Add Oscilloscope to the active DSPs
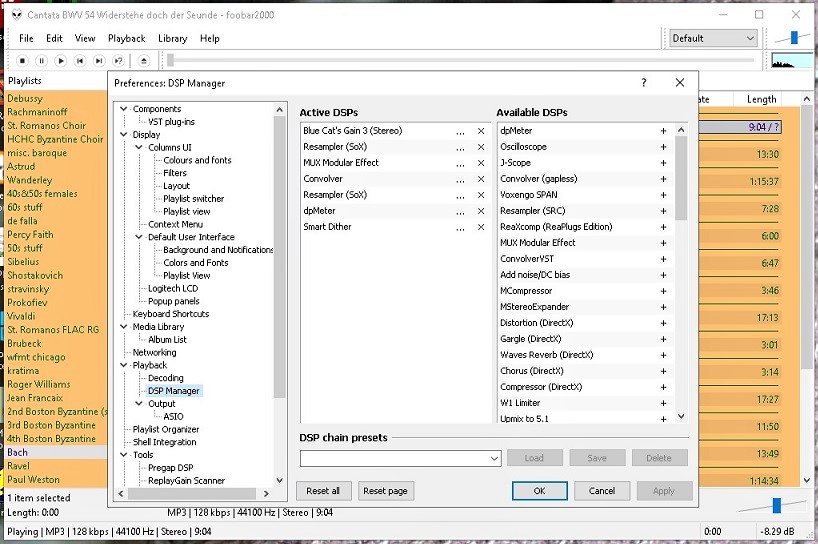The width and height of the screenshot is (818, 544). coord(664,147)
